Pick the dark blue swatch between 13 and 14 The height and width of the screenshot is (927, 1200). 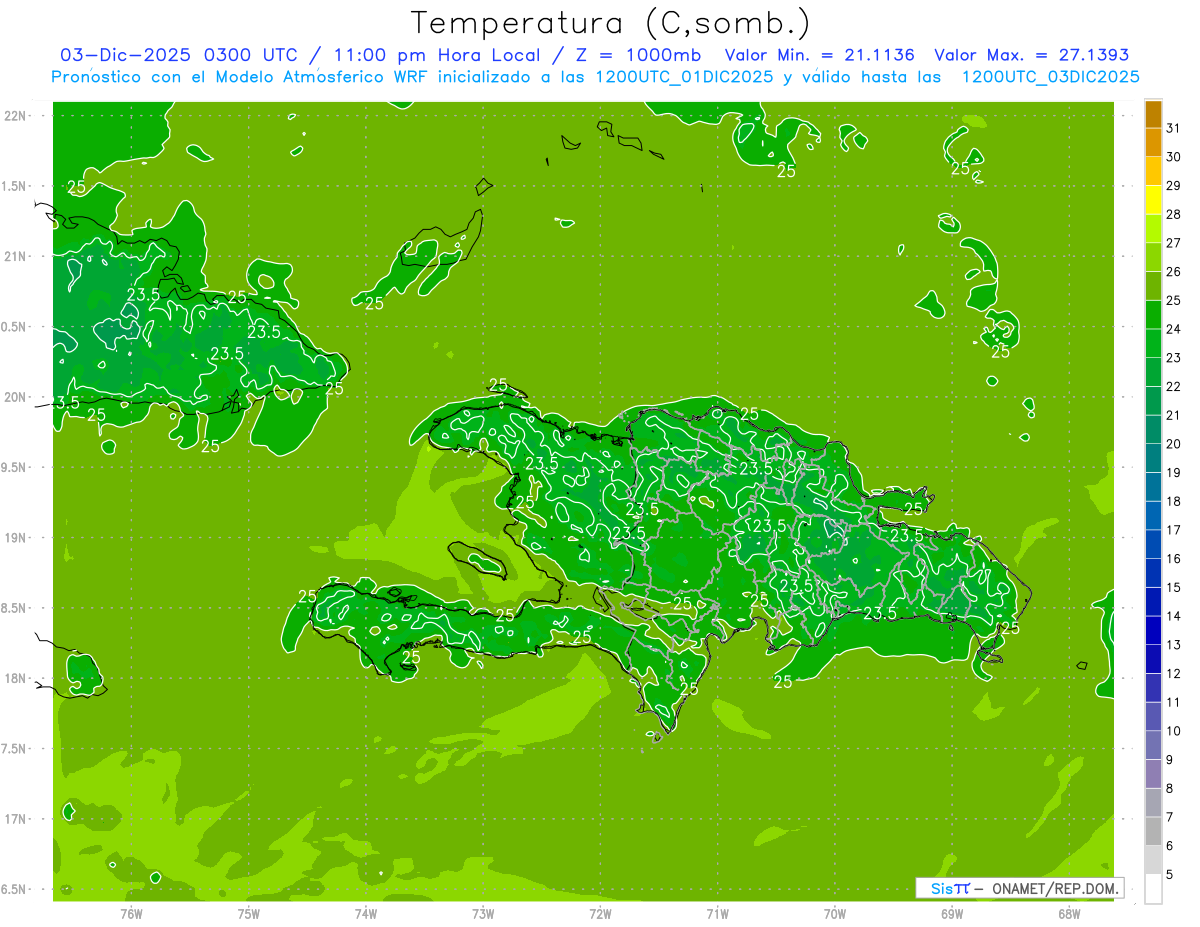pos(1153,630)
